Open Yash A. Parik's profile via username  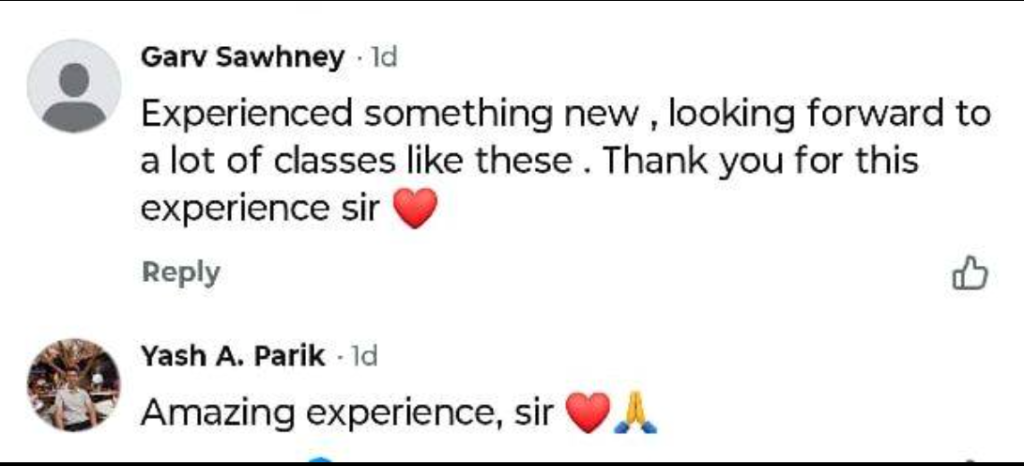click(232, 355)
